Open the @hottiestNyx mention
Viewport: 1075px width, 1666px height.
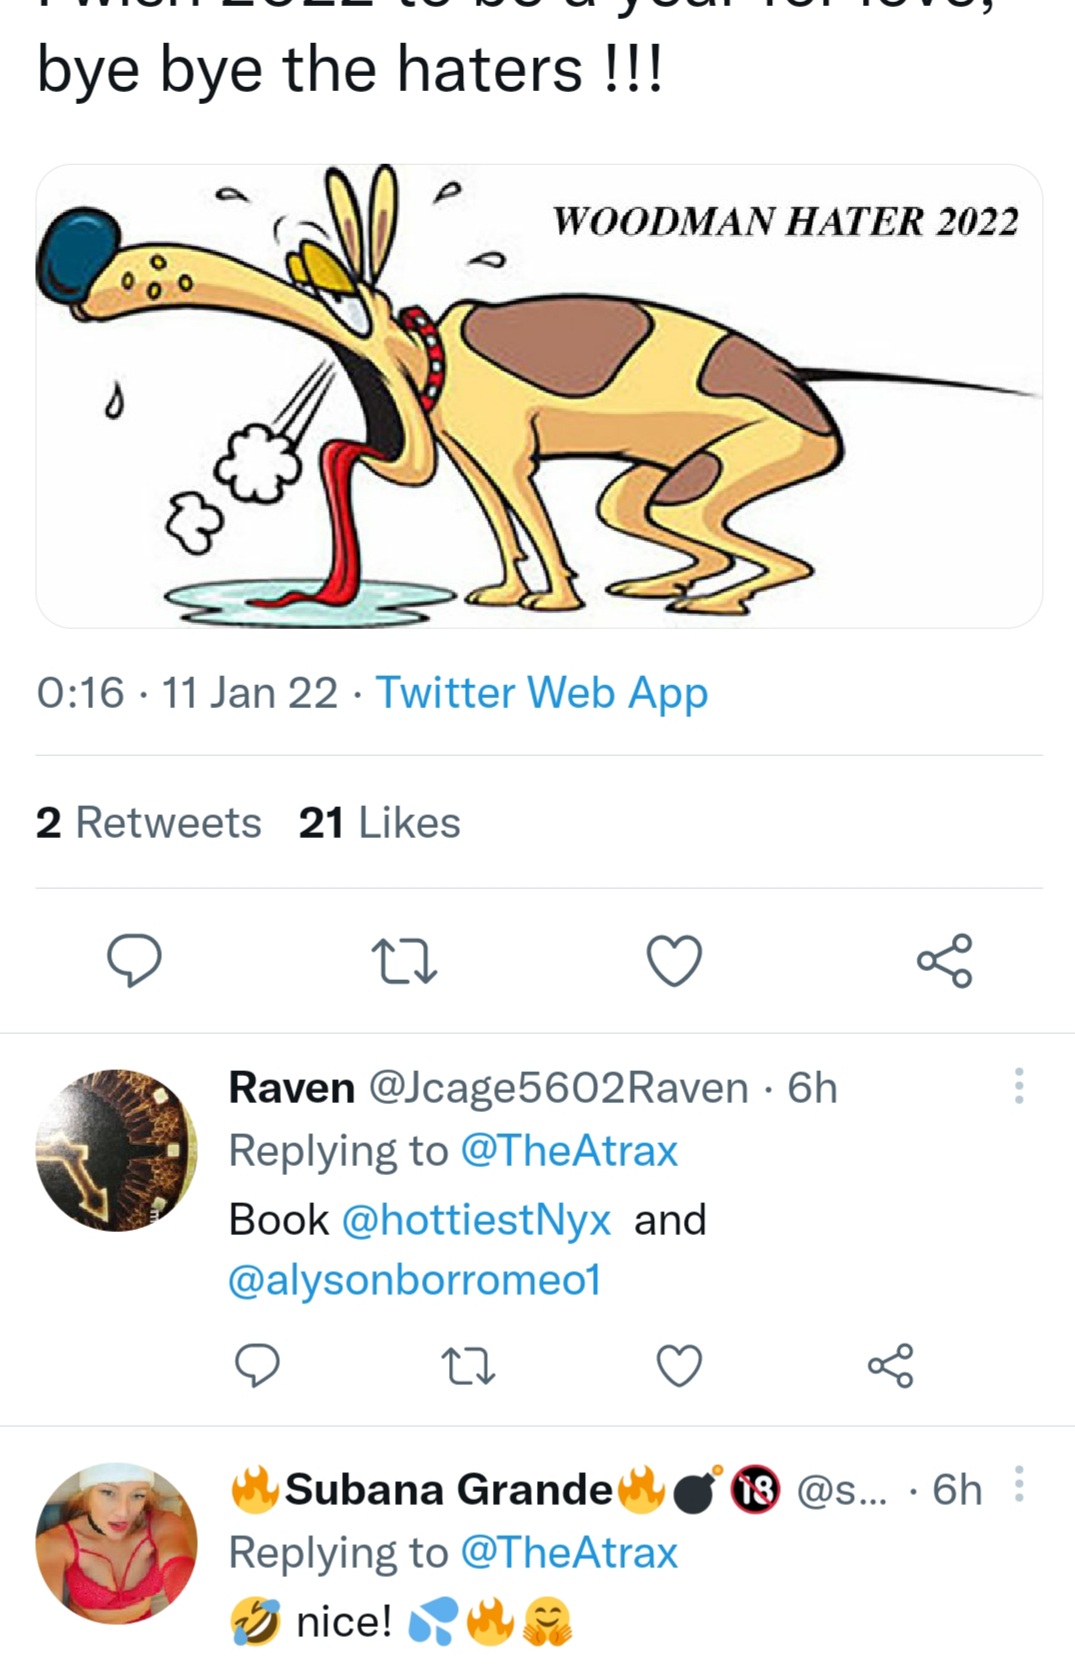point(476,1220)
